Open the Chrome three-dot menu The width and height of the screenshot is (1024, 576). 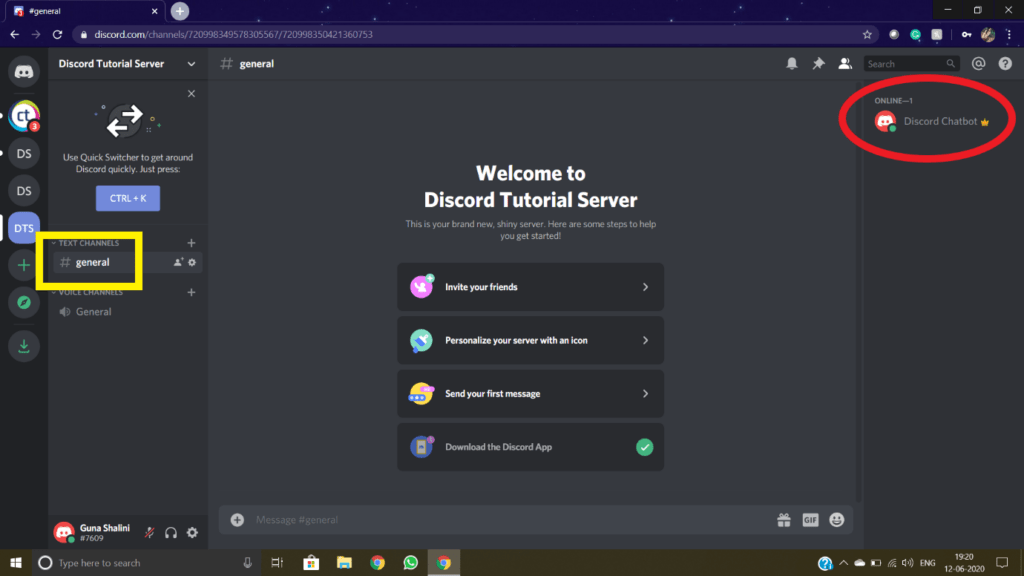tap(1009, 35)
